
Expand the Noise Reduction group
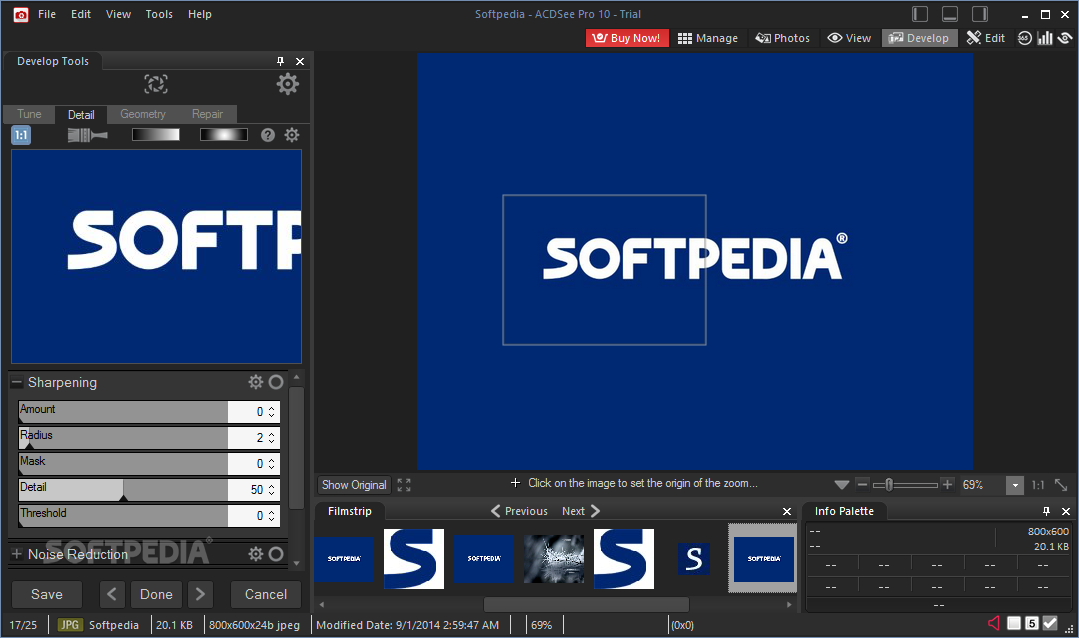[x=17, y=554]
